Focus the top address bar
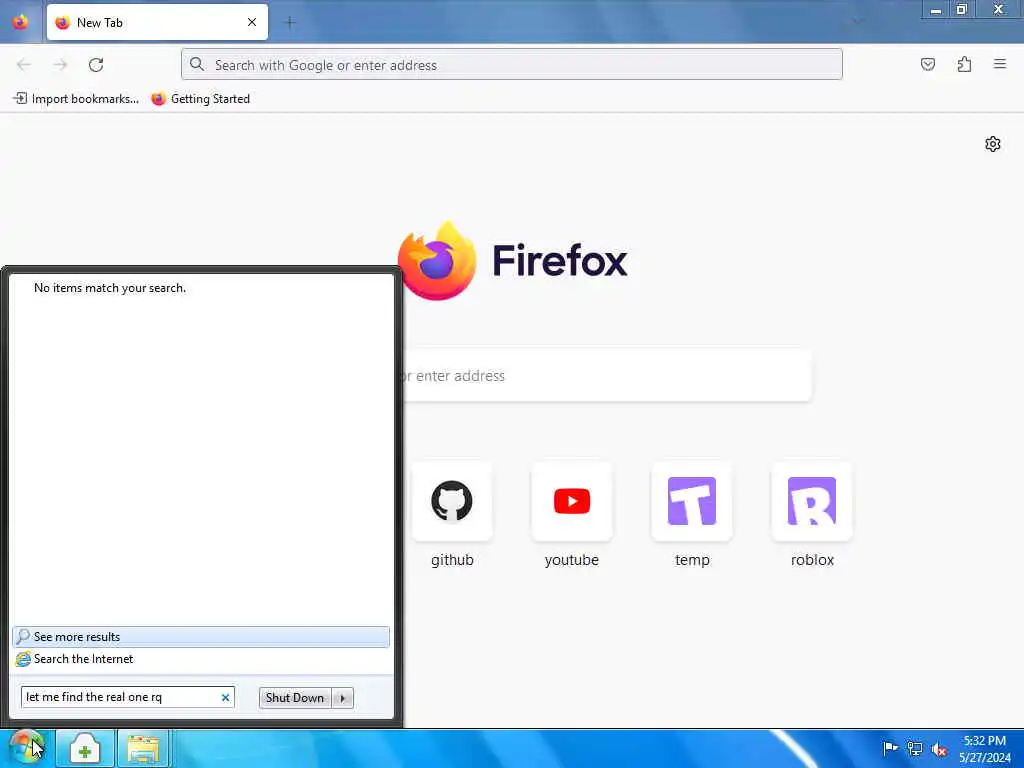The image size is (1024, 768). tap(512, 65)
